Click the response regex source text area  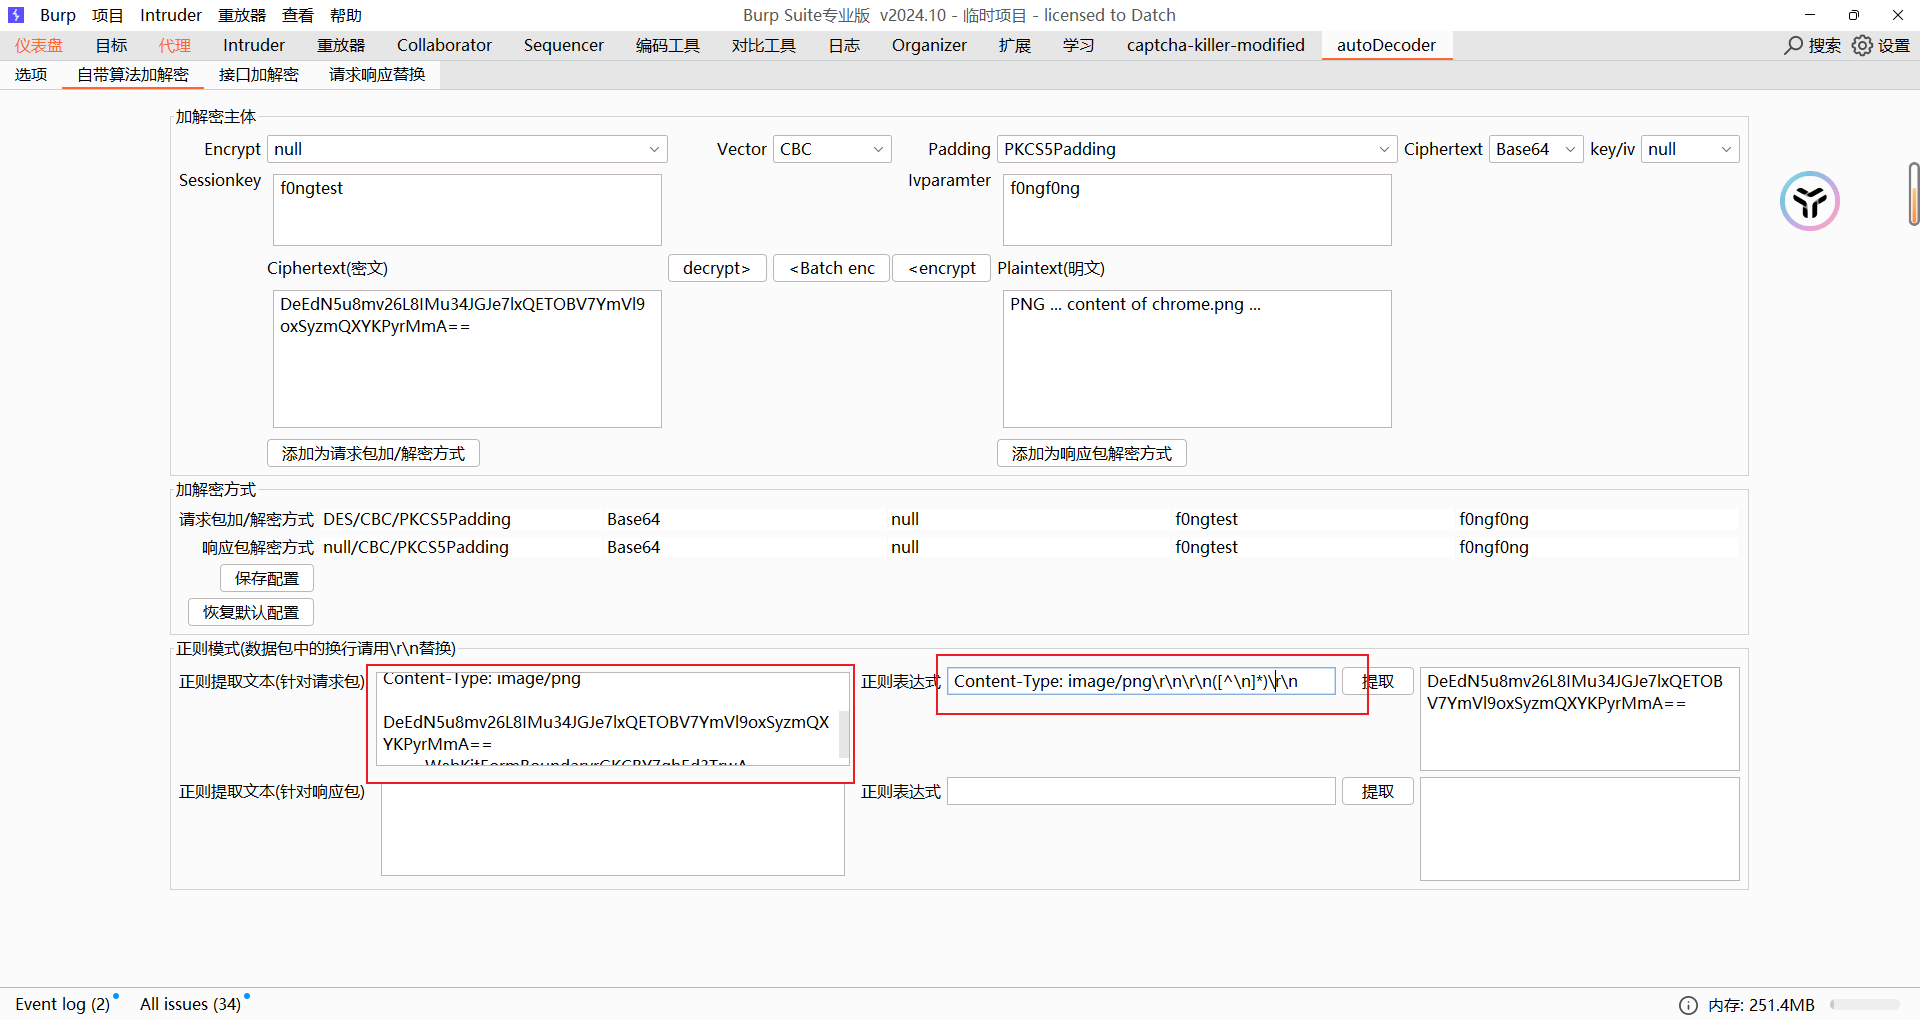(613, 829)
